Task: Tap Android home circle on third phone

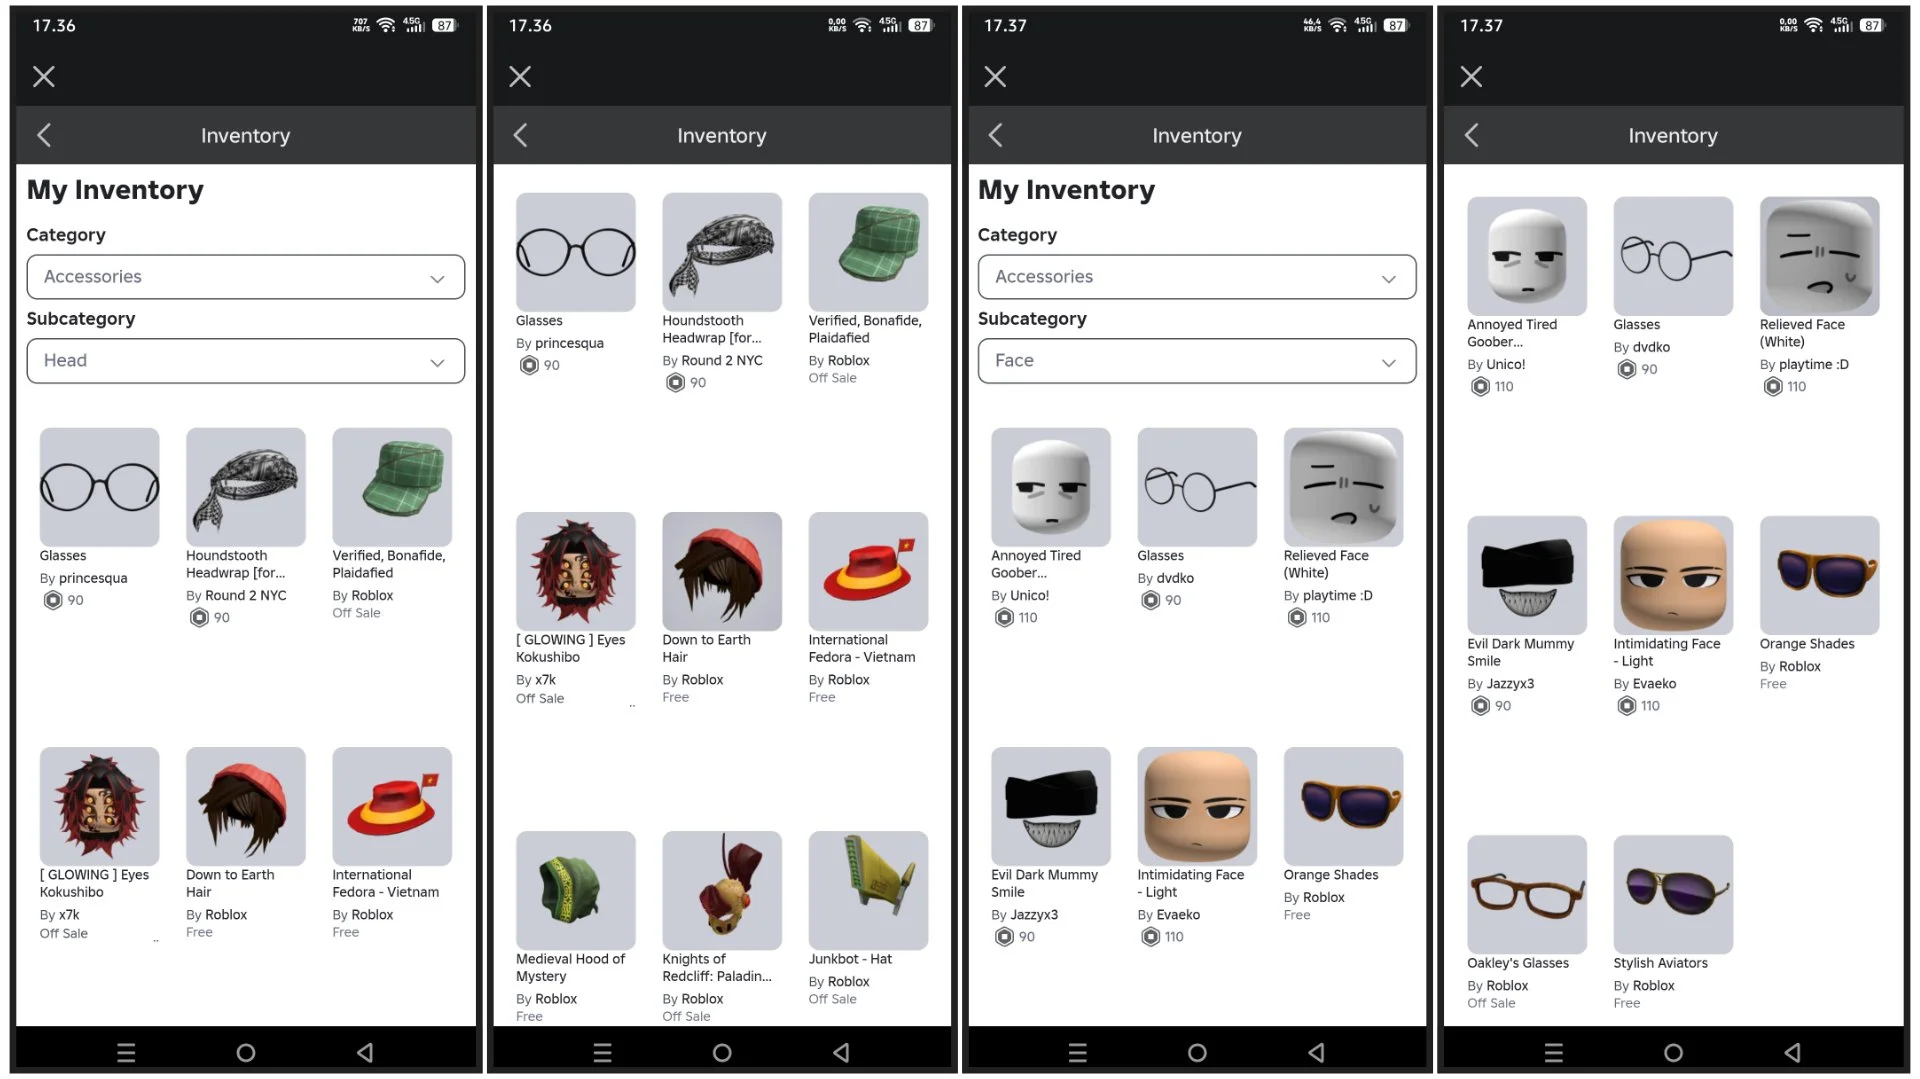Action: click(x=1197, y=1052)
